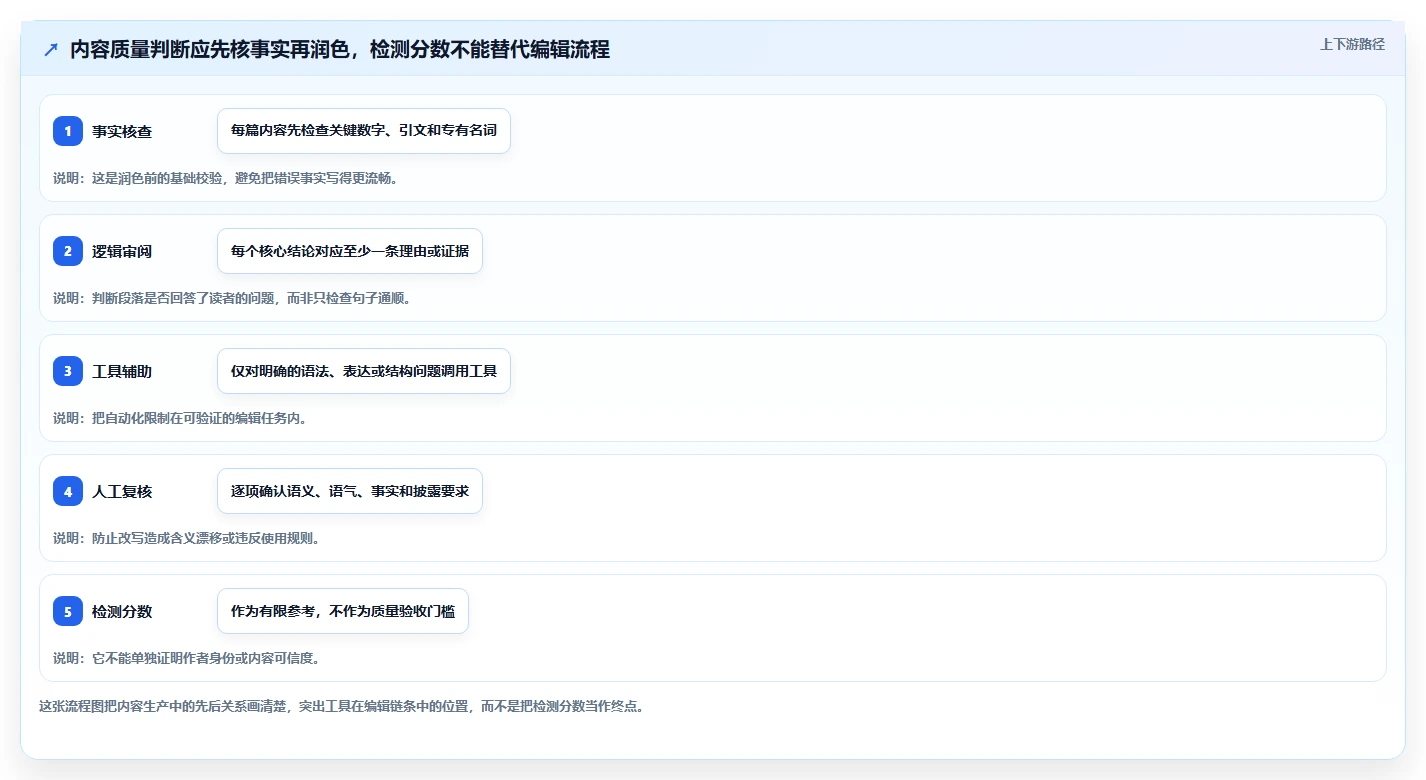Viewport: 1426px width, 780px height.
Task: Click the 作为有限参考，不作为质量验收门槛 chip
Action: (x=343, y=611)
